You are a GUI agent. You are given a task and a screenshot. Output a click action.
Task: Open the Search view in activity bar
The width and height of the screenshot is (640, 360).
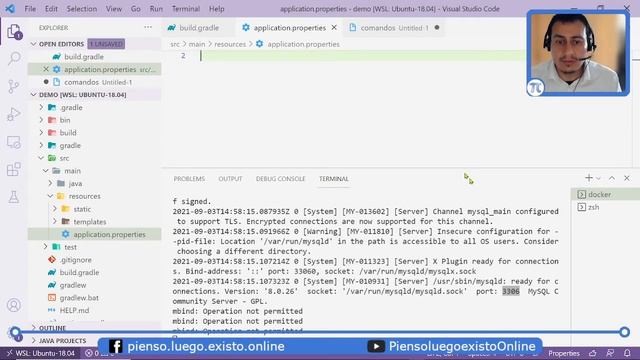pos(14,58)
